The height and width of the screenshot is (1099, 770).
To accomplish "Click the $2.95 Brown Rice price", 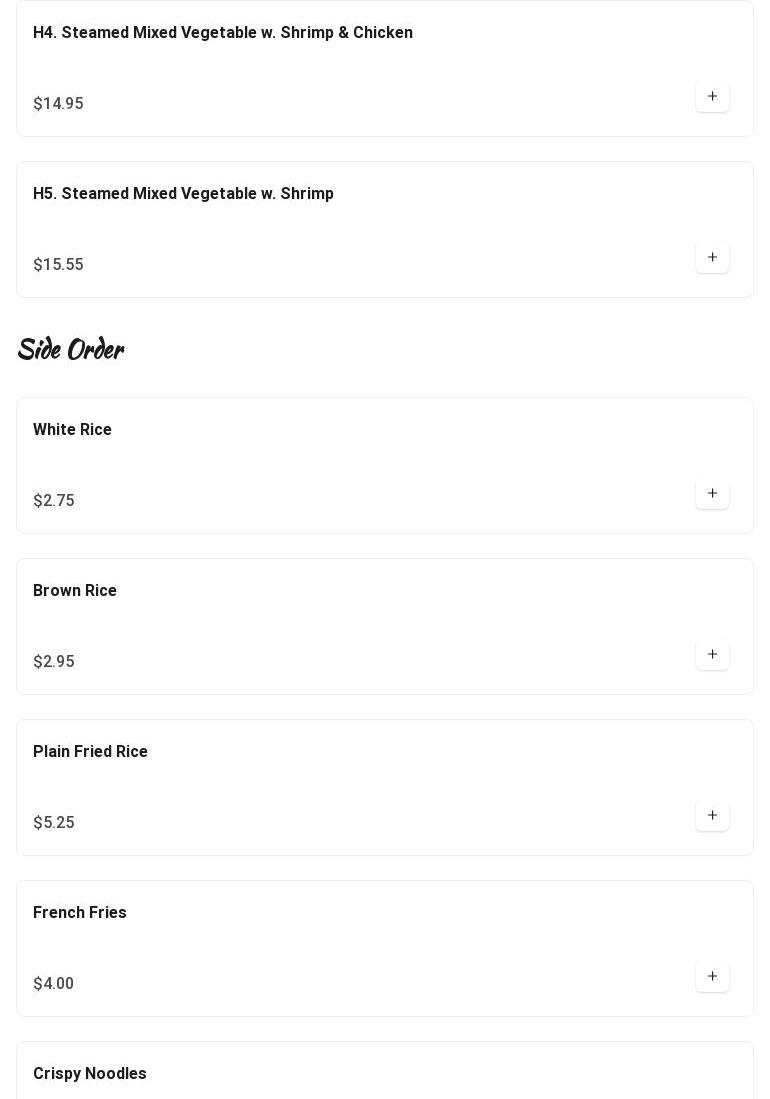I will (54, 662).
